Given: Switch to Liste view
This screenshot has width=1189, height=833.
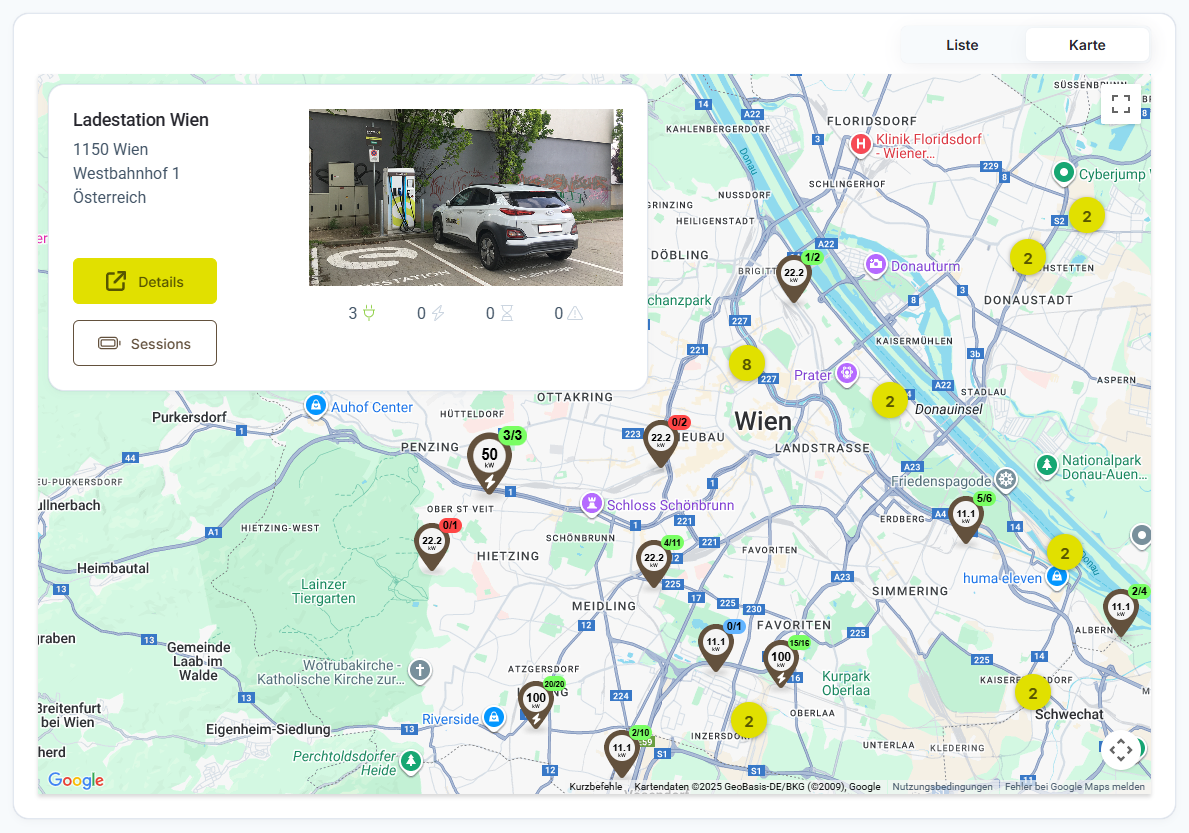Looking at the screenshot, I should click(962, 45).
